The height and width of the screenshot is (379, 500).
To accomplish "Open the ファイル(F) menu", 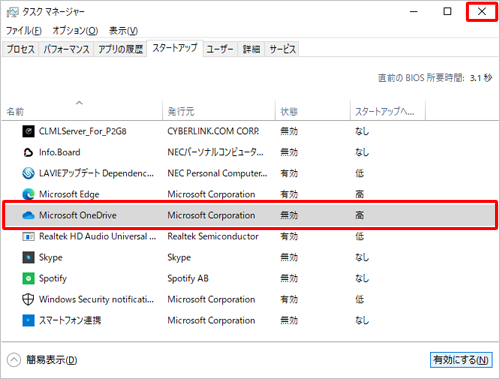I will pos(24,31).
